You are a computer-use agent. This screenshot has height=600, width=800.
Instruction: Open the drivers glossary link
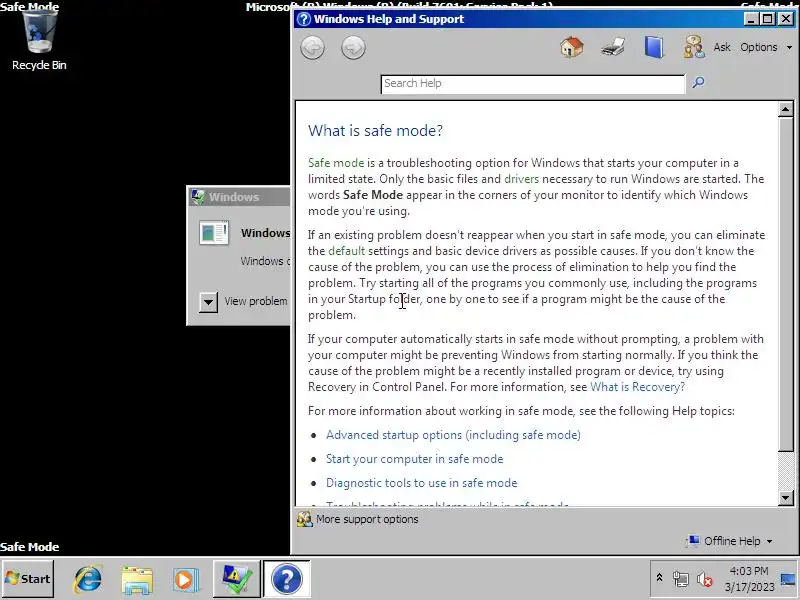tap(521, 179)
